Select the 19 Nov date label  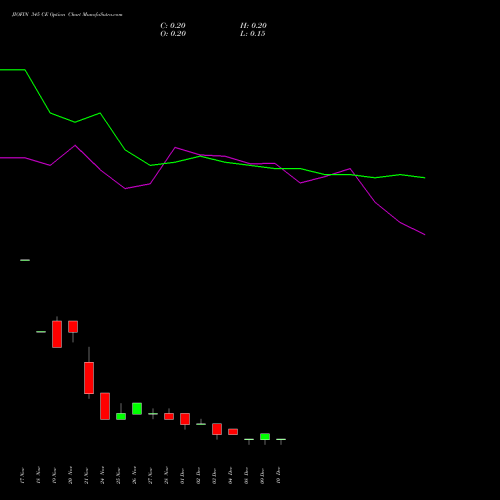[54, 475]
